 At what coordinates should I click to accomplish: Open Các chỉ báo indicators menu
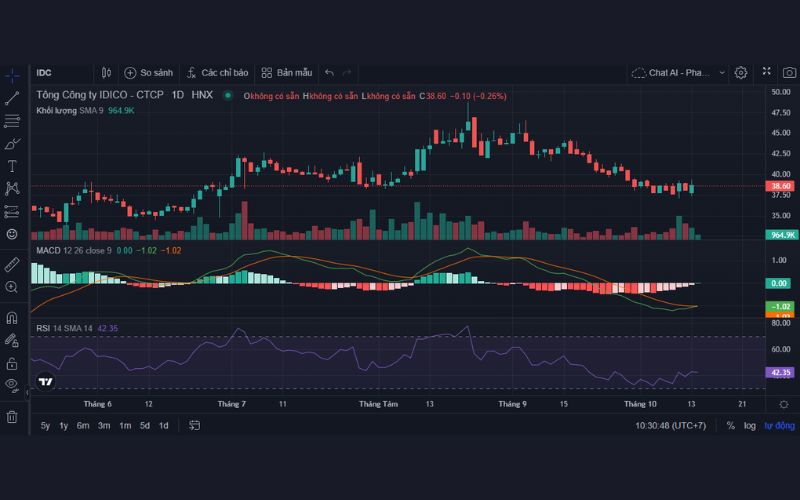click(216, 72)
